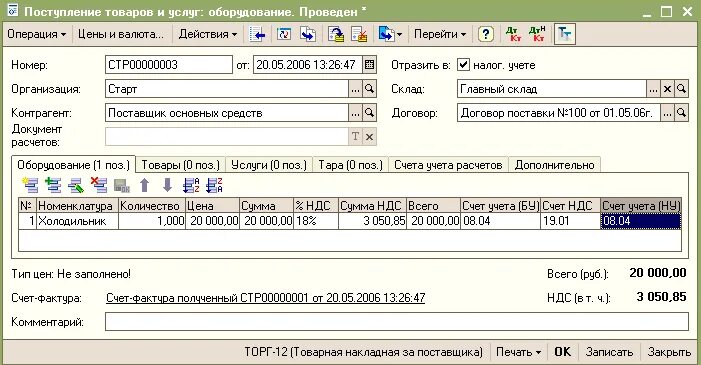The image size is (701, 365).
Task: Open Контрагент value with magnifier icon
Action: pyautogui.click(x=369, y=113)
